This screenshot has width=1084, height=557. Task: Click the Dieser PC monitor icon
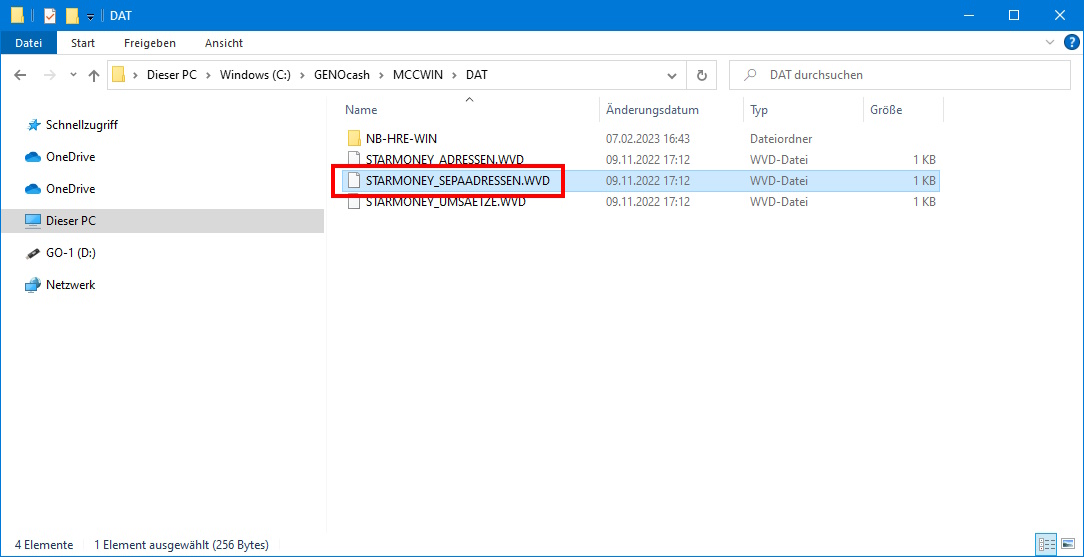pos(32,220)
